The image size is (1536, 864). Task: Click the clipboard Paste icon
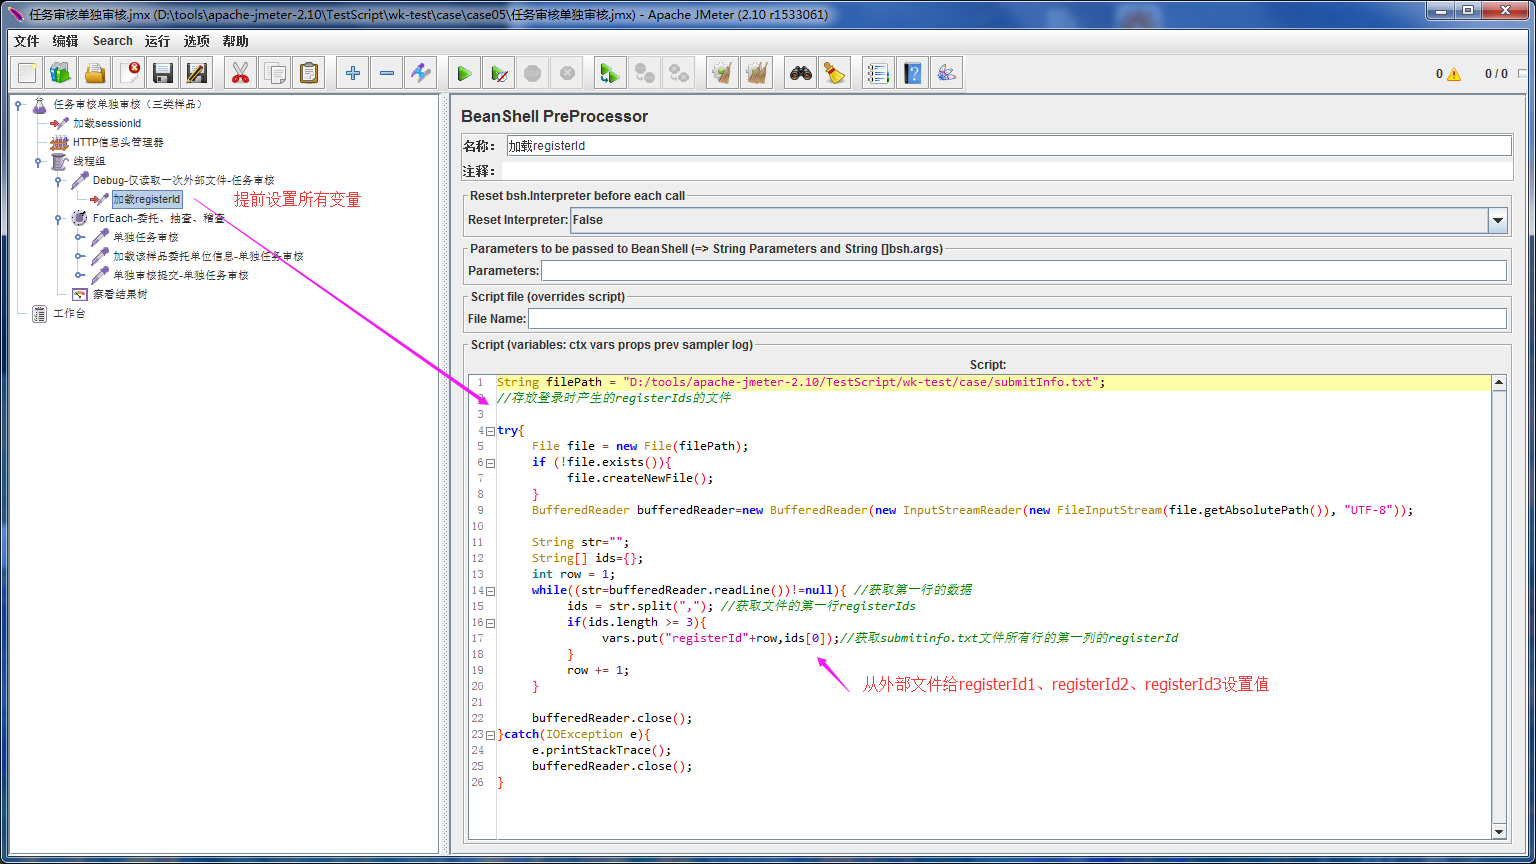pos(309,73)
